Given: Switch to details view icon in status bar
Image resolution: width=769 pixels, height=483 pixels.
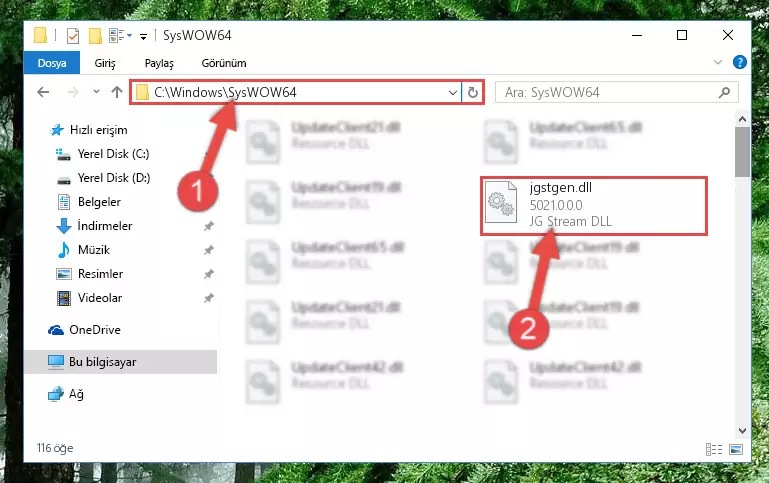Looking at the screenshot, I should (714, 449).
